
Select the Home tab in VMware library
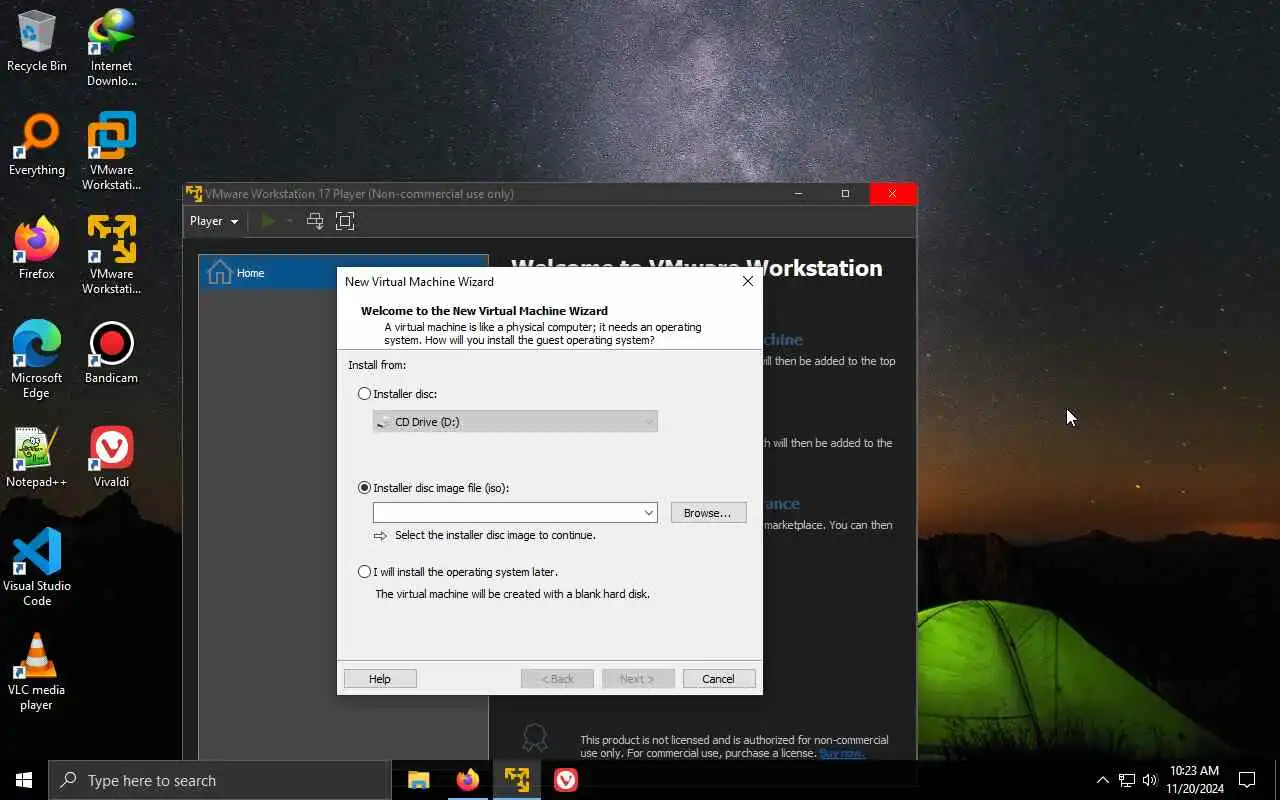[x=343, y=273]
